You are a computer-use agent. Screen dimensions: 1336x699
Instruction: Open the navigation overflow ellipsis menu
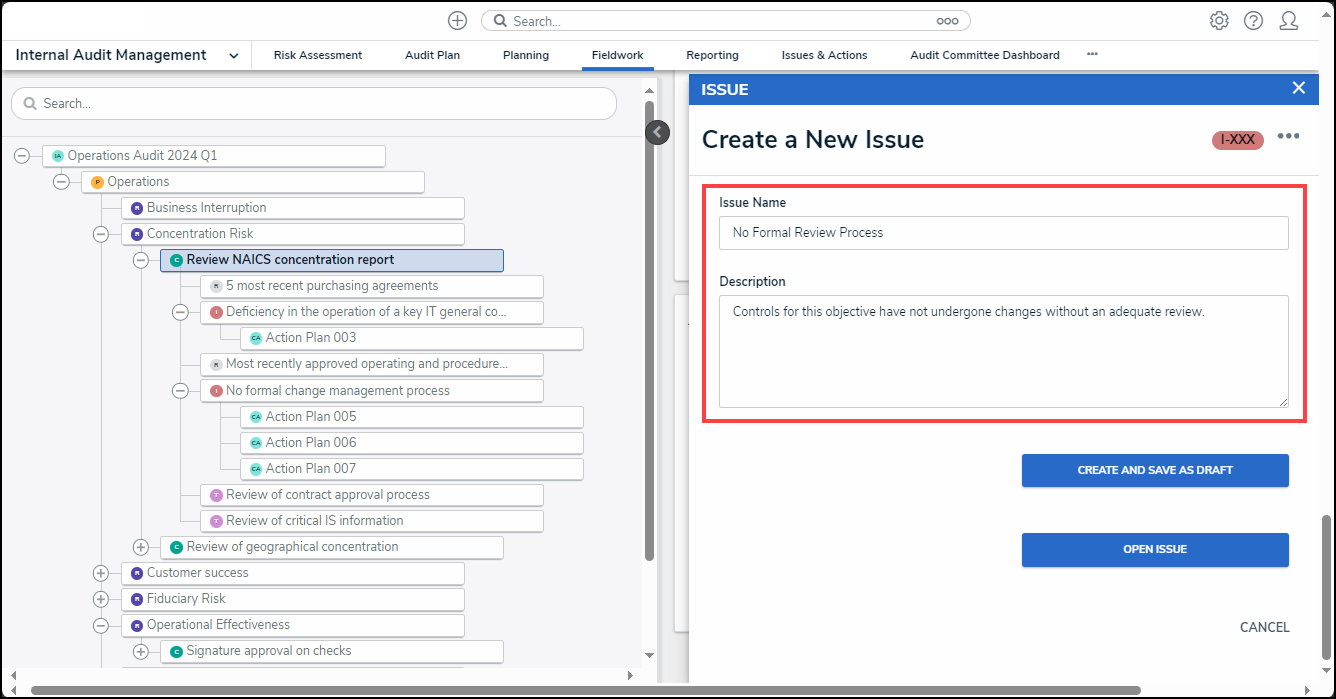(1092, 55)
